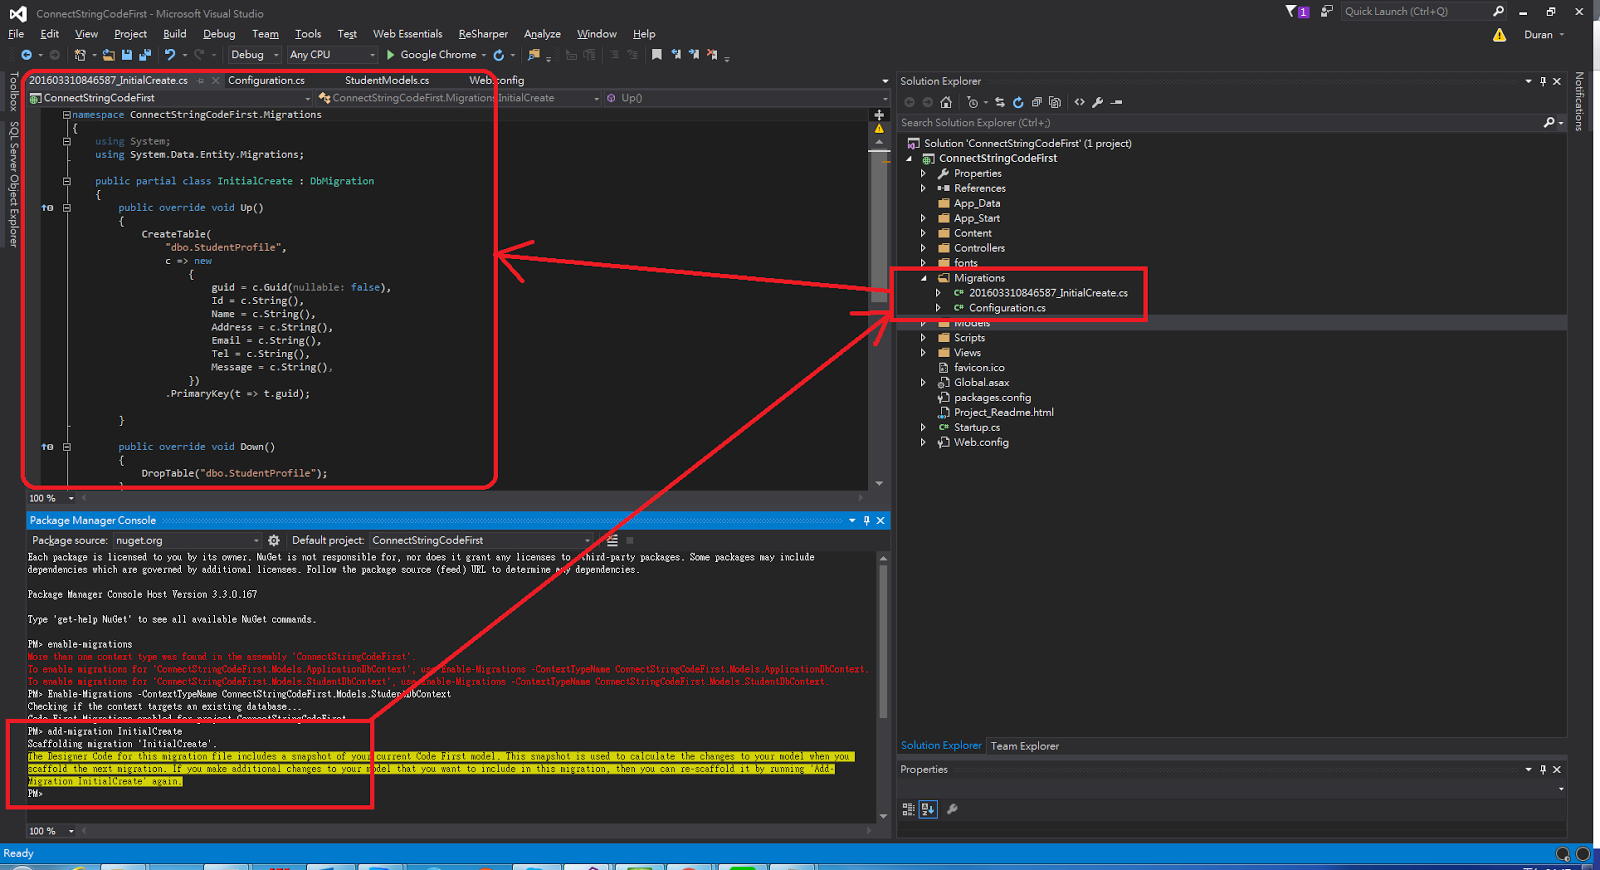The image size is (1600, 870).
Task: Toggle Alphabetical sort in Properties panel
Action: click(x=928, y=809)
